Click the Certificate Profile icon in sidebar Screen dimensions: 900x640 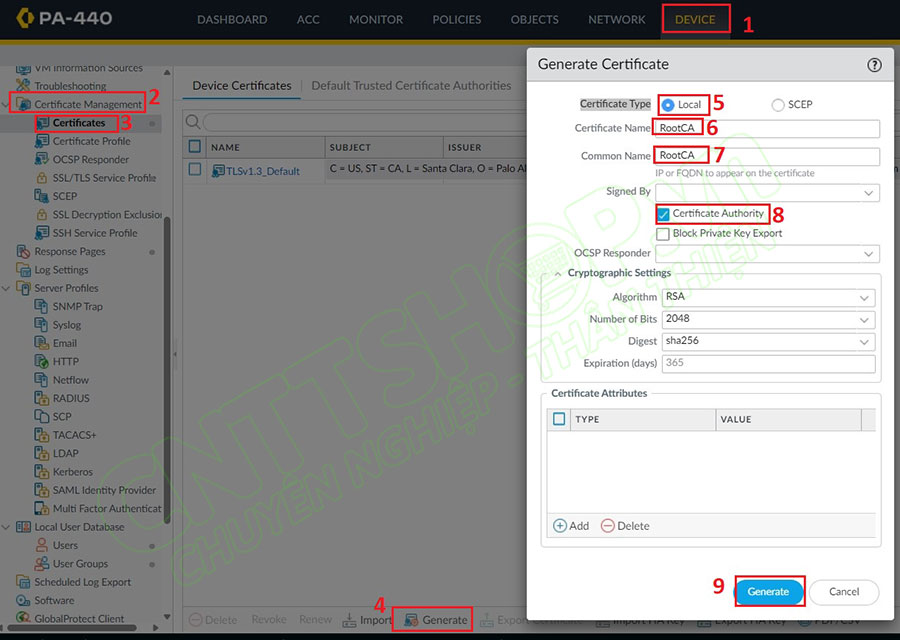[42, 141]
